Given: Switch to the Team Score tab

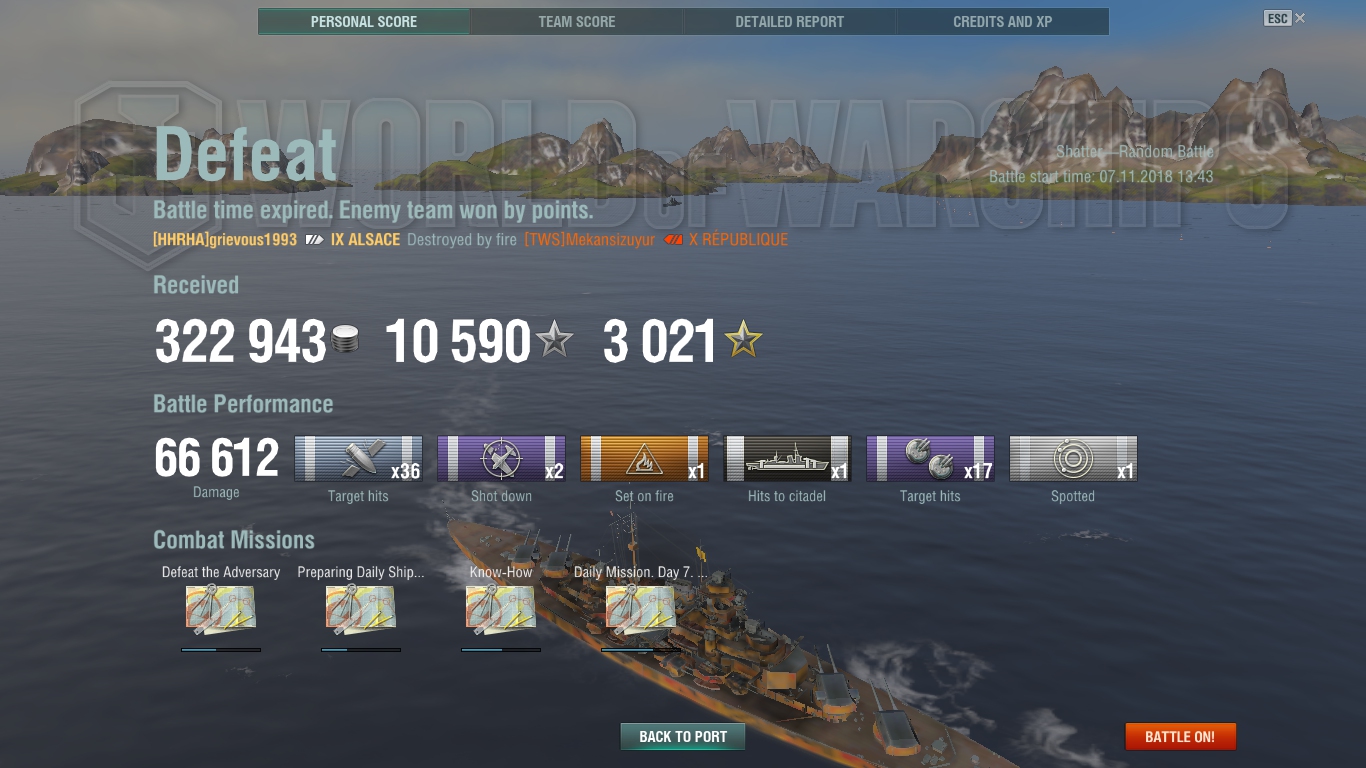Looking at the screenshot, I should point(577,21).
